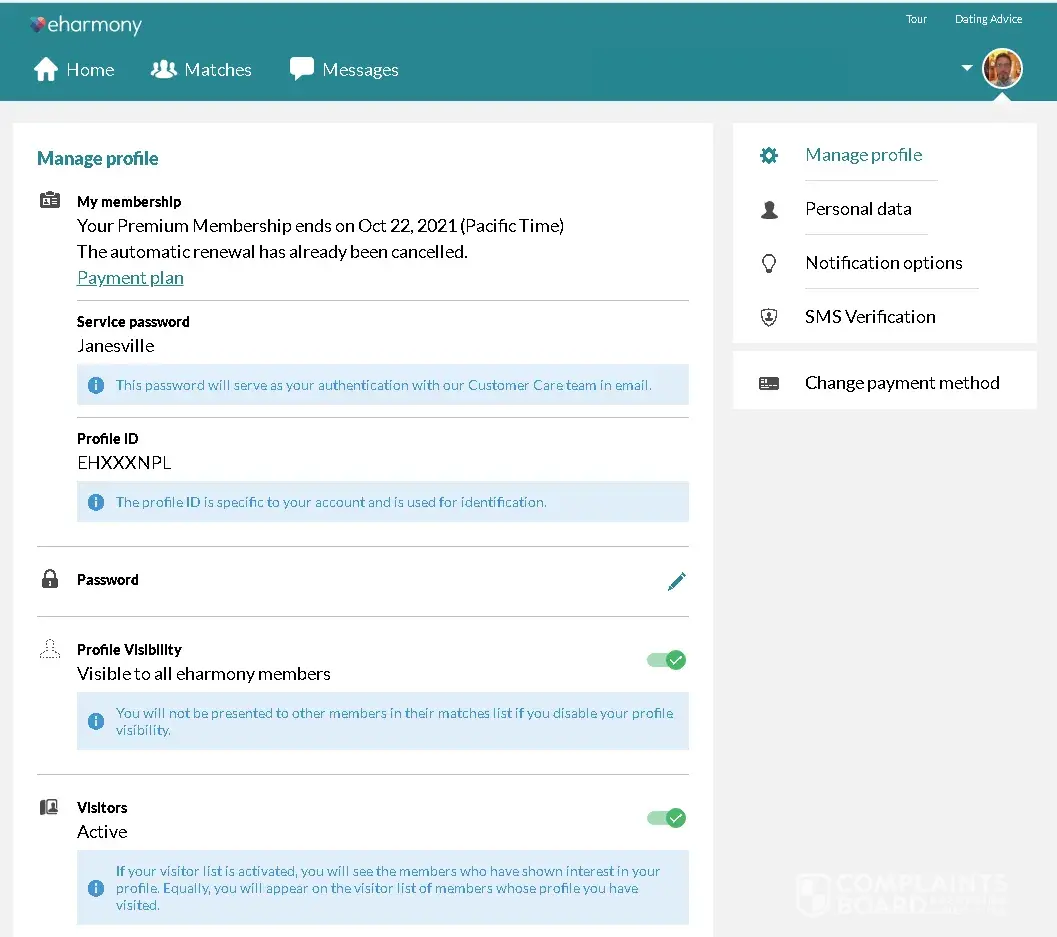Go to Notification options

click(x=883, y=263)
